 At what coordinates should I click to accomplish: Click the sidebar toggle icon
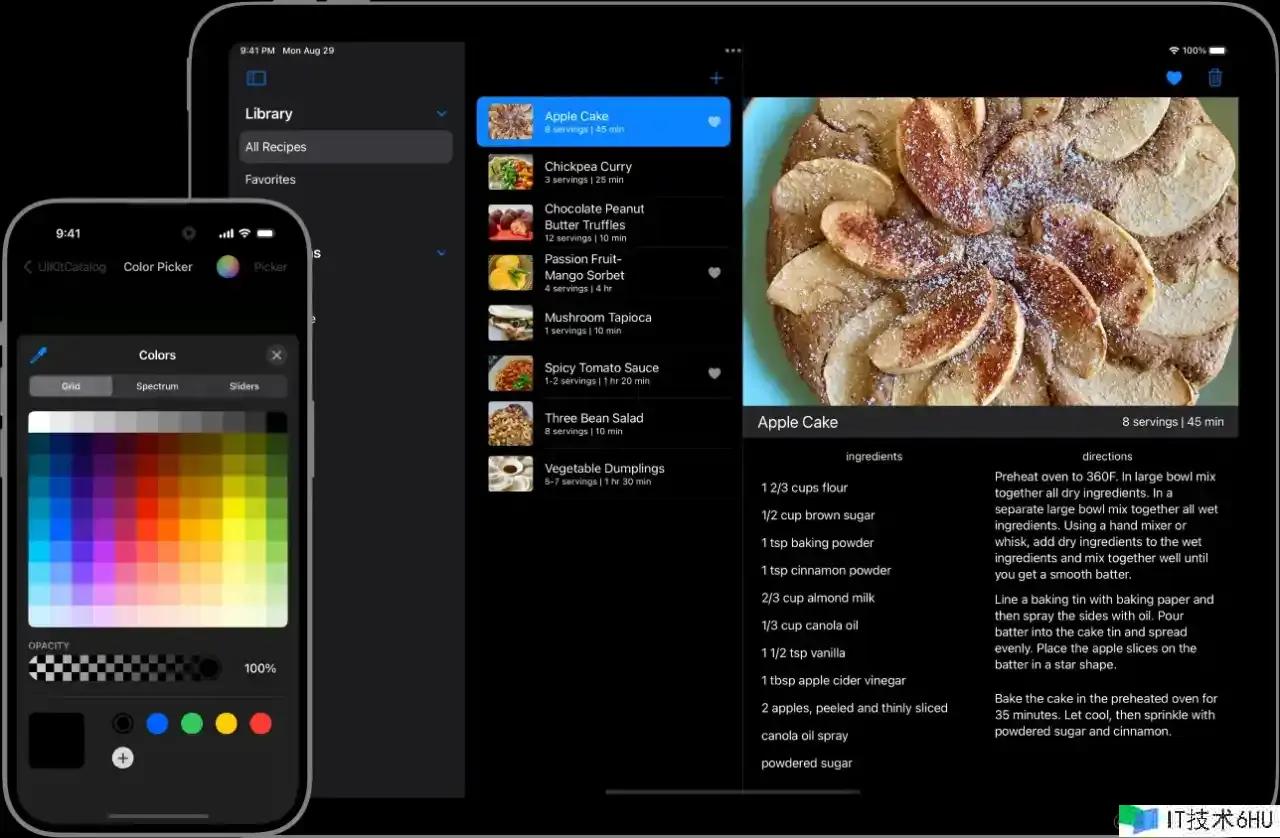(x=256, y=78)
